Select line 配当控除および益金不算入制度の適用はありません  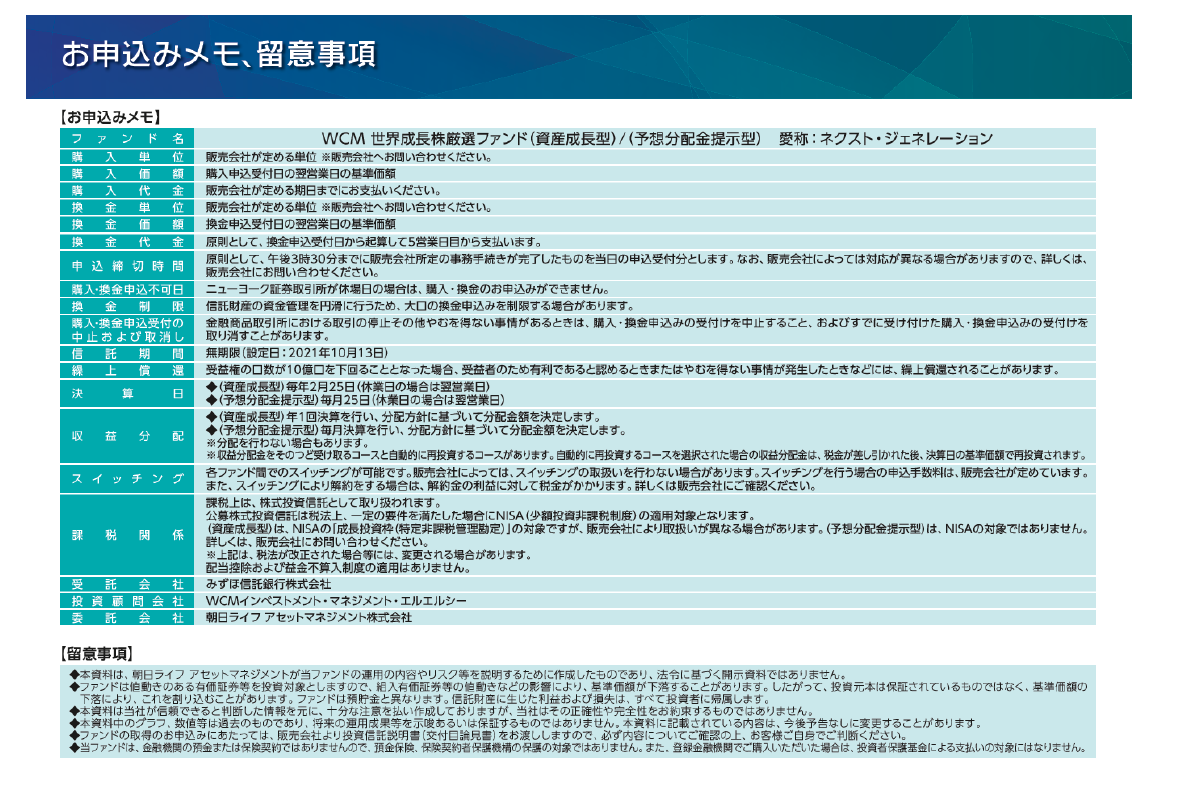pos(339,567)
